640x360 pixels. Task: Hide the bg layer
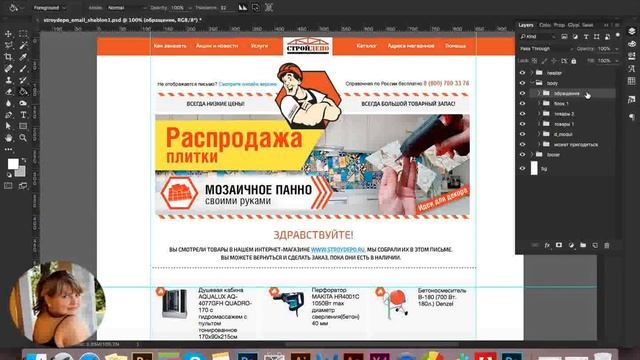pos(522,168)
